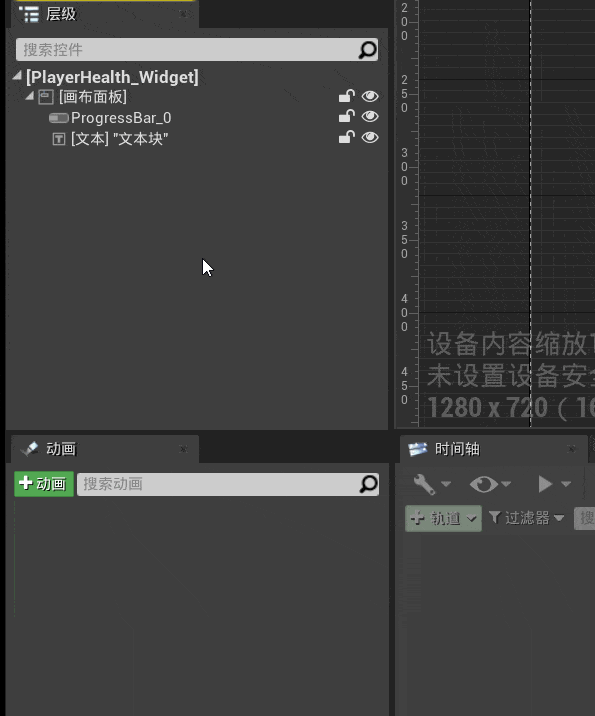Hide the 画布面板 with its eye toggle
Screen dimensions: 595x716
370,96
